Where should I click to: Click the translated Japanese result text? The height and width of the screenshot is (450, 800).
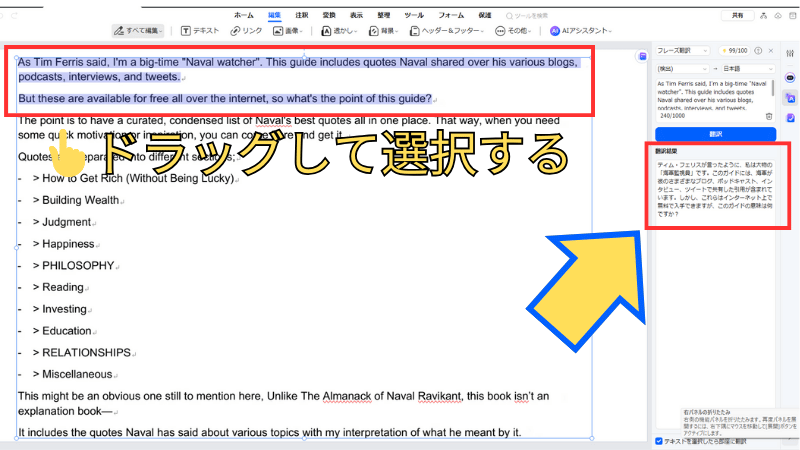(715, 189)
